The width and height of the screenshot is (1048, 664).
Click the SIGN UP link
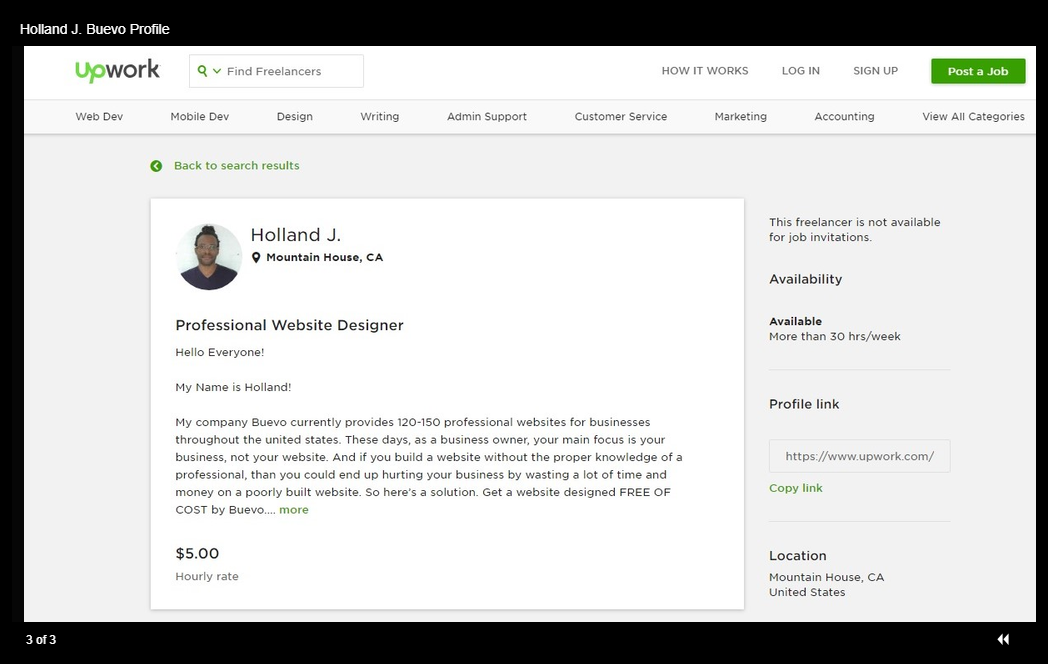click(x=875, y=71)
